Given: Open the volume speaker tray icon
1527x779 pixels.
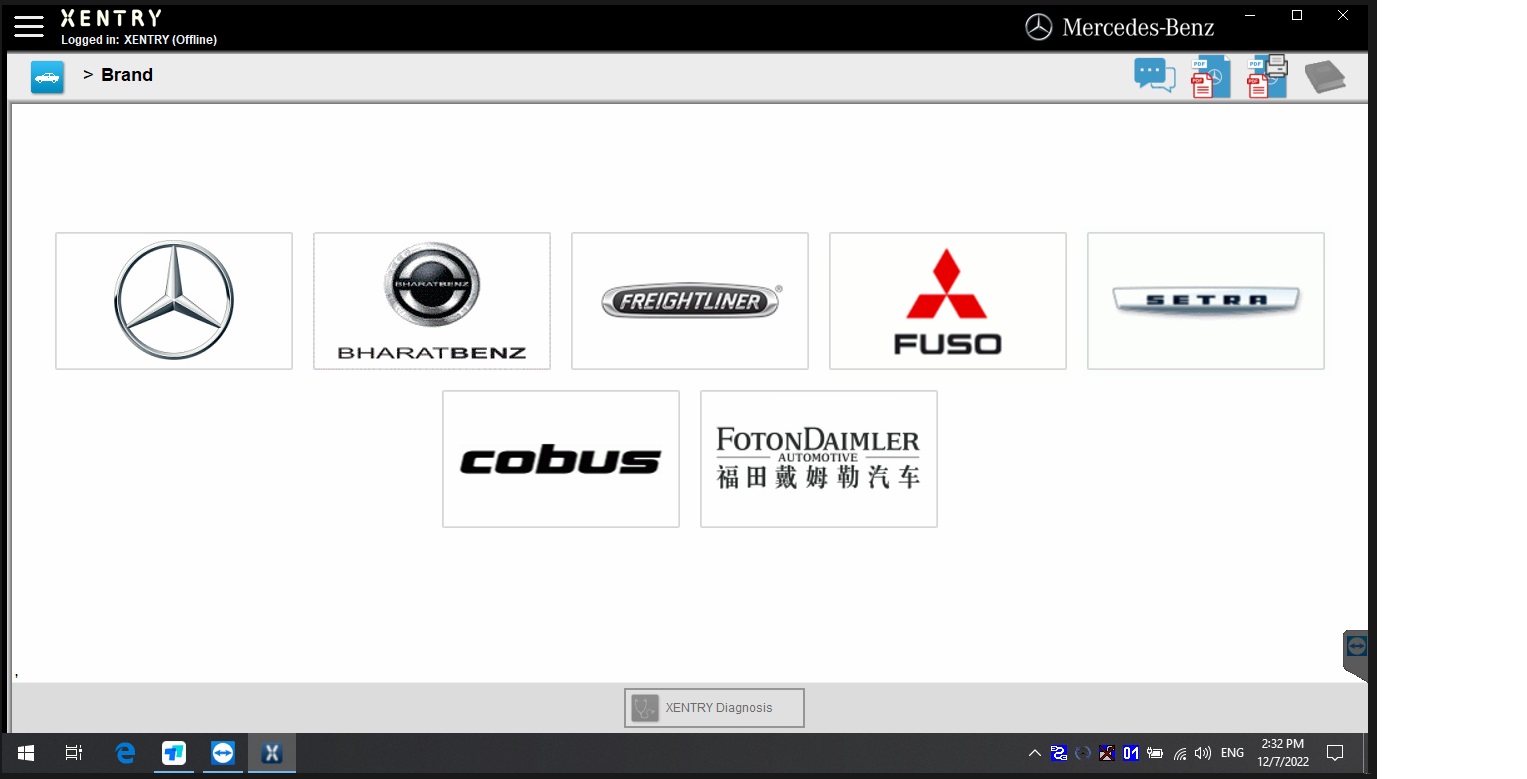Looking at the screenshot, I should point(1203,753).
